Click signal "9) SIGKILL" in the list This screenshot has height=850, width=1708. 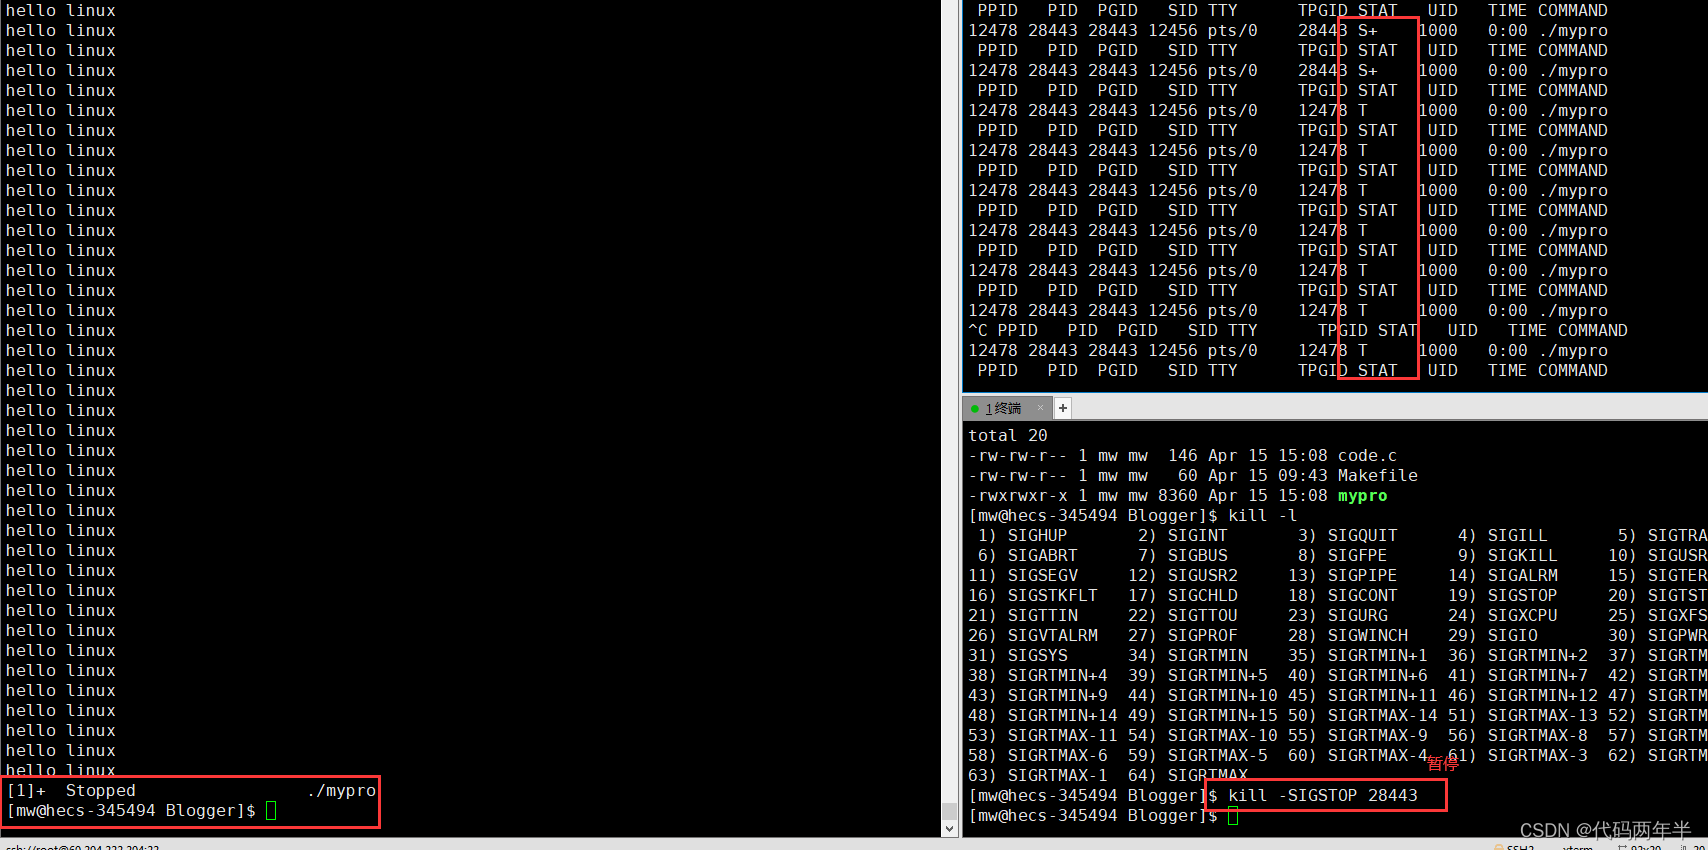(1507, 556)
